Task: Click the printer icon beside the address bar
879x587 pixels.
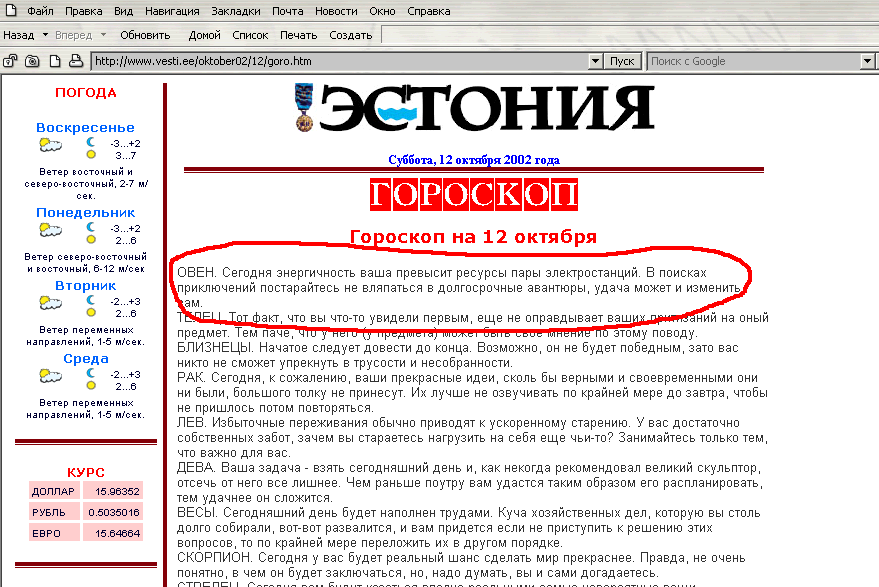Action: pyautogui.click(x=76, y=61)
